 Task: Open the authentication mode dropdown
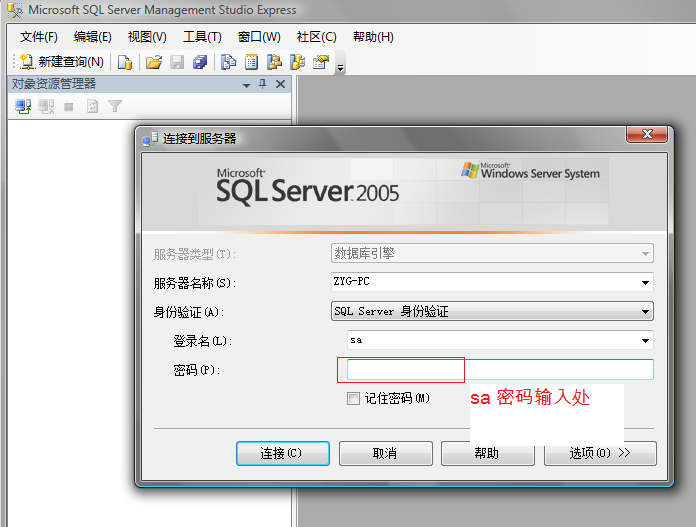click(492, 311)
